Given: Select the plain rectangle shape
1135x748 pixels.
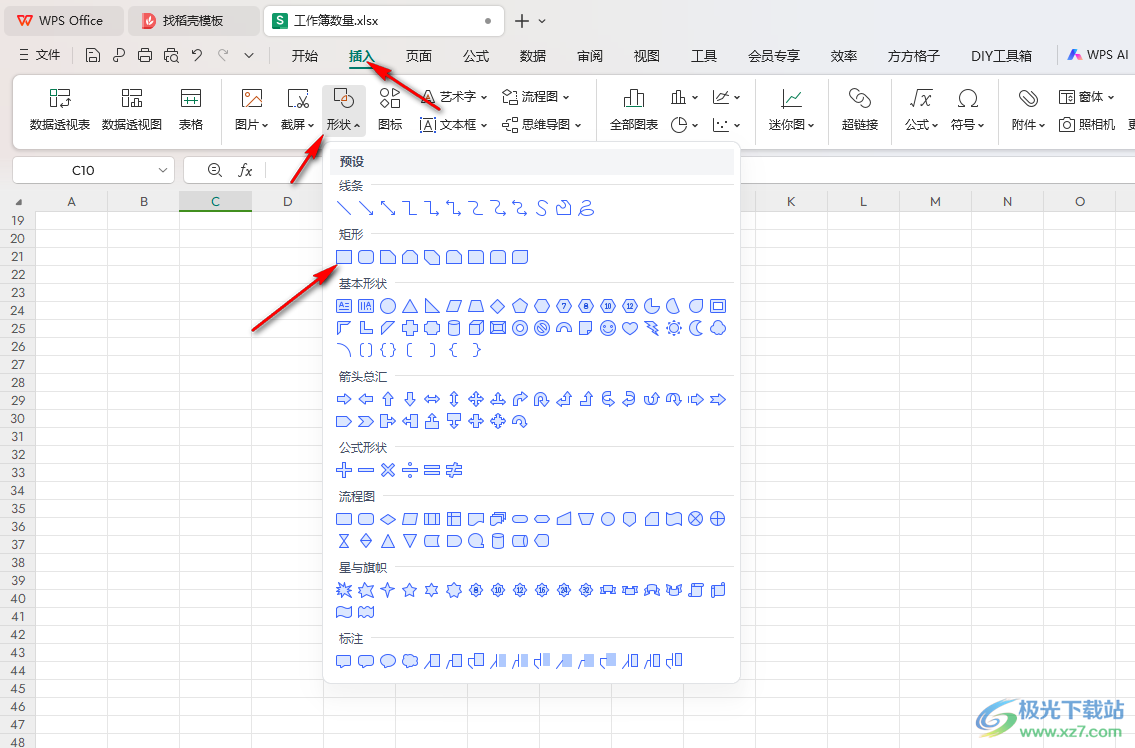Looking at the screenshot, I should [344, 257].
